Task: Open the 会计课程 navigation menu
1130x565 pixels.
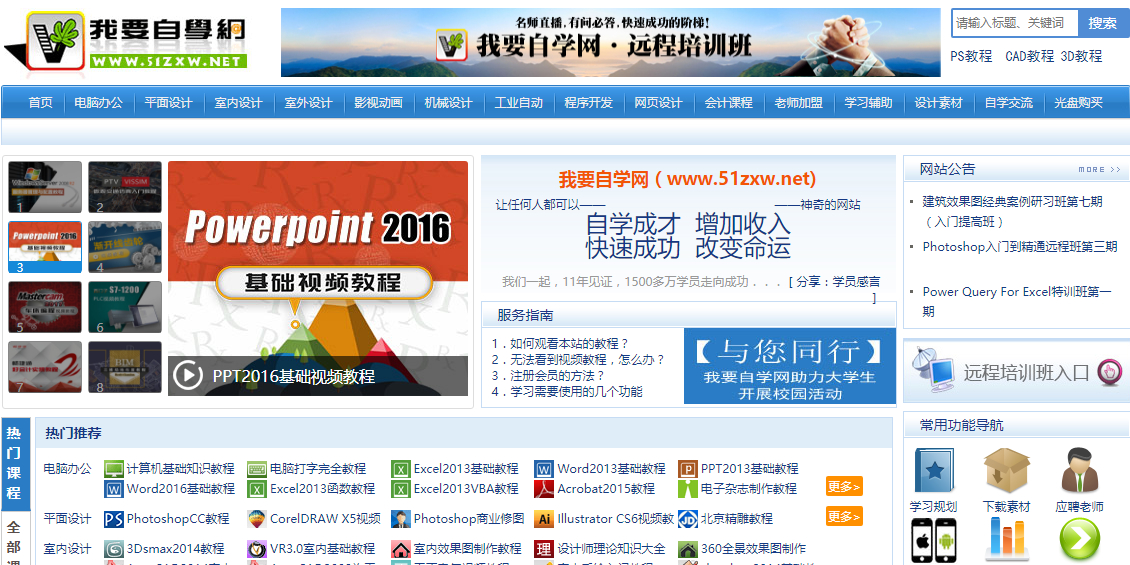Action: pyautogui.click(x=729, y=102)
